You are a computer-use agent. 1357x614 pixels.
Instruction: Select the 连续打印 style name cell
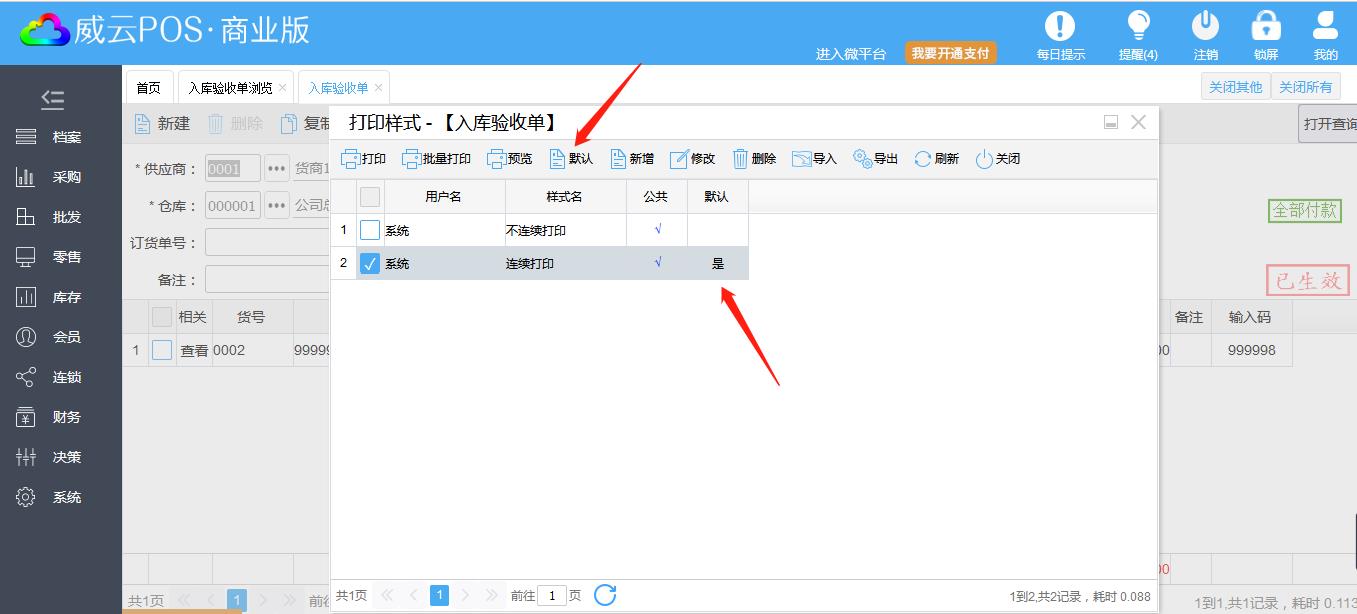(x=565, y=263)
